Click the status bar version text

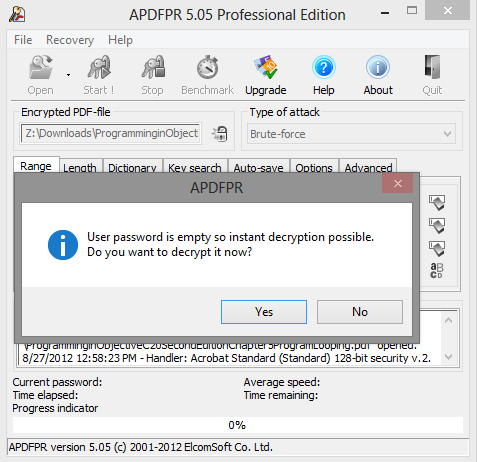[x=141, y=447]
